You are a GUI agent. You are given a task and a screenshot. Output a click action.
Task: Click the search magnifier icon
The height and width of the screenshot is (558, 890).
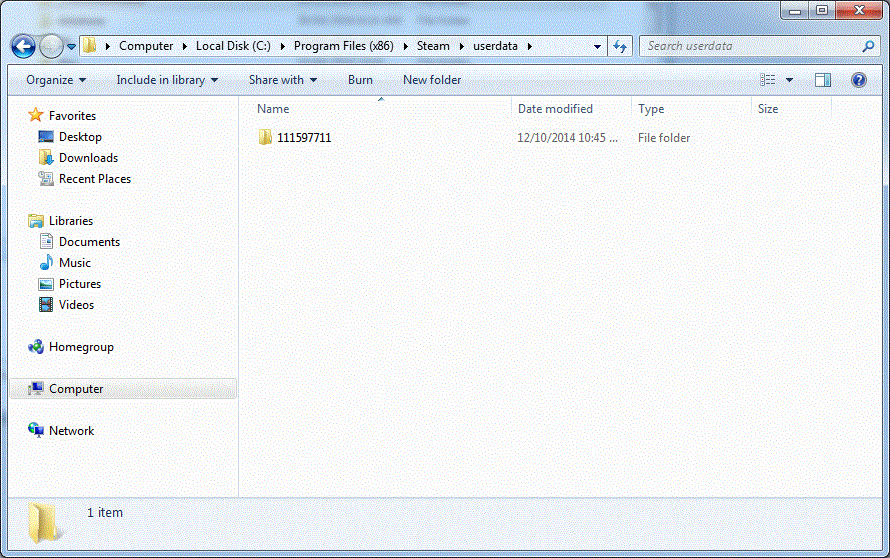(x=867, y=46)
